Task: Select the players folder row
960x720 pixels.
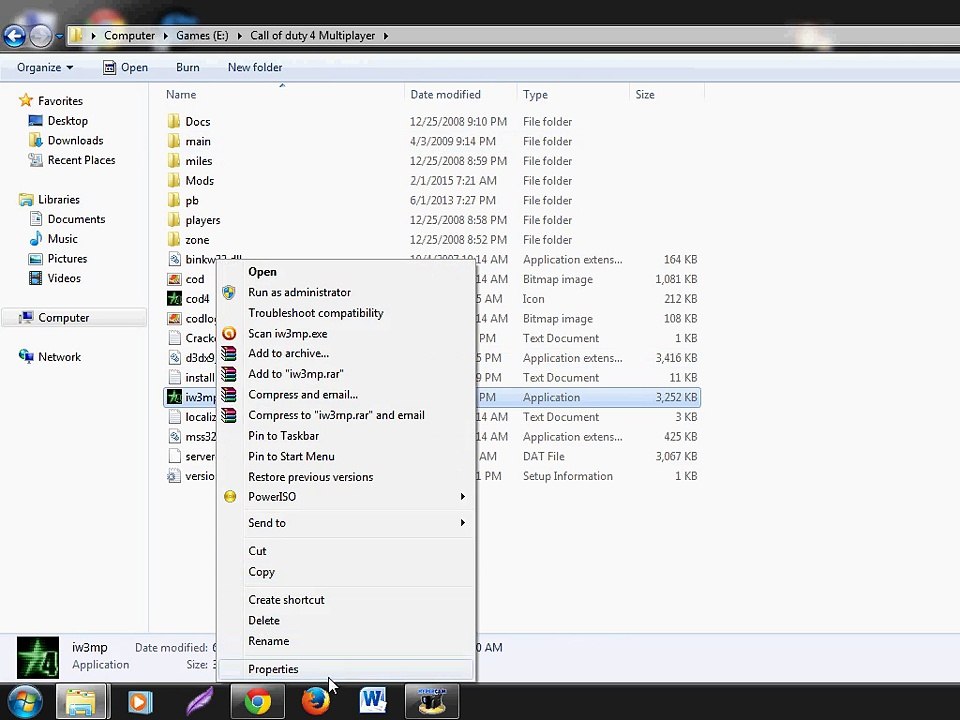Action: tap(432, 220)
